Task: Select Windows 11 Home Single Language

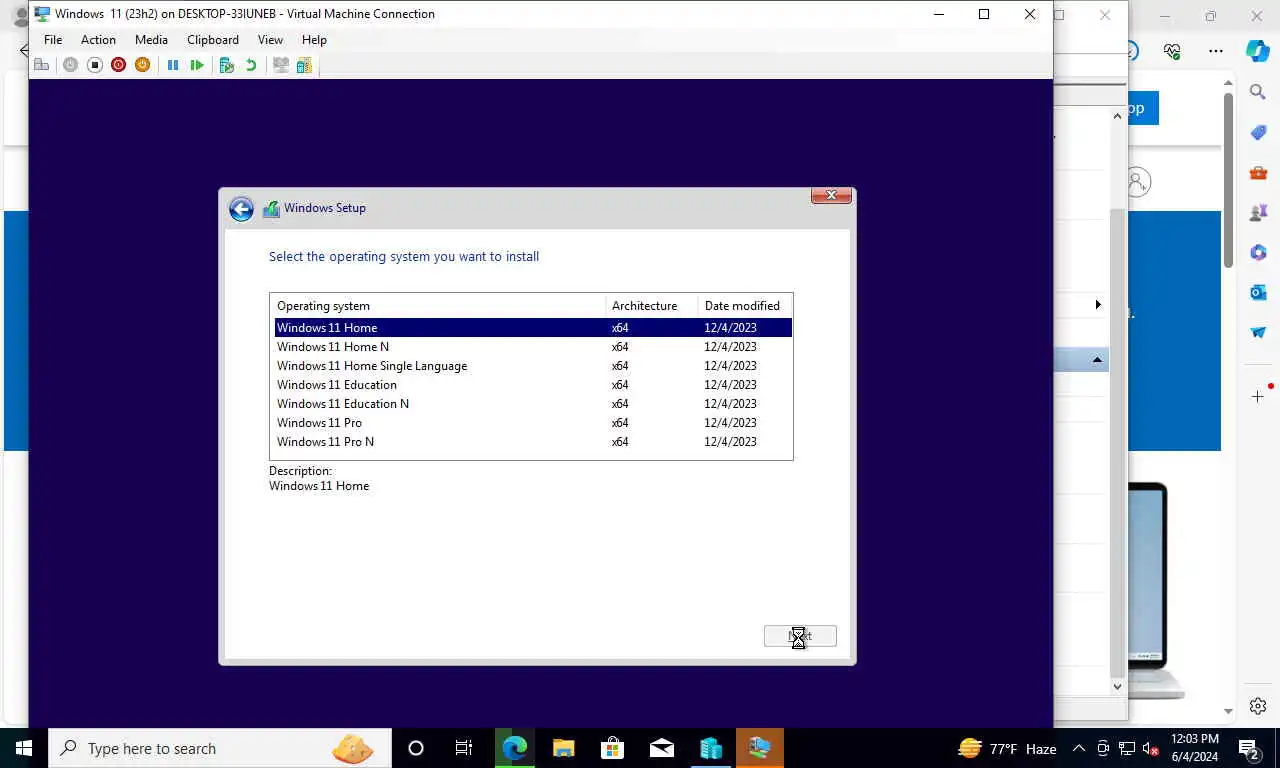Action: coord(533,366)
